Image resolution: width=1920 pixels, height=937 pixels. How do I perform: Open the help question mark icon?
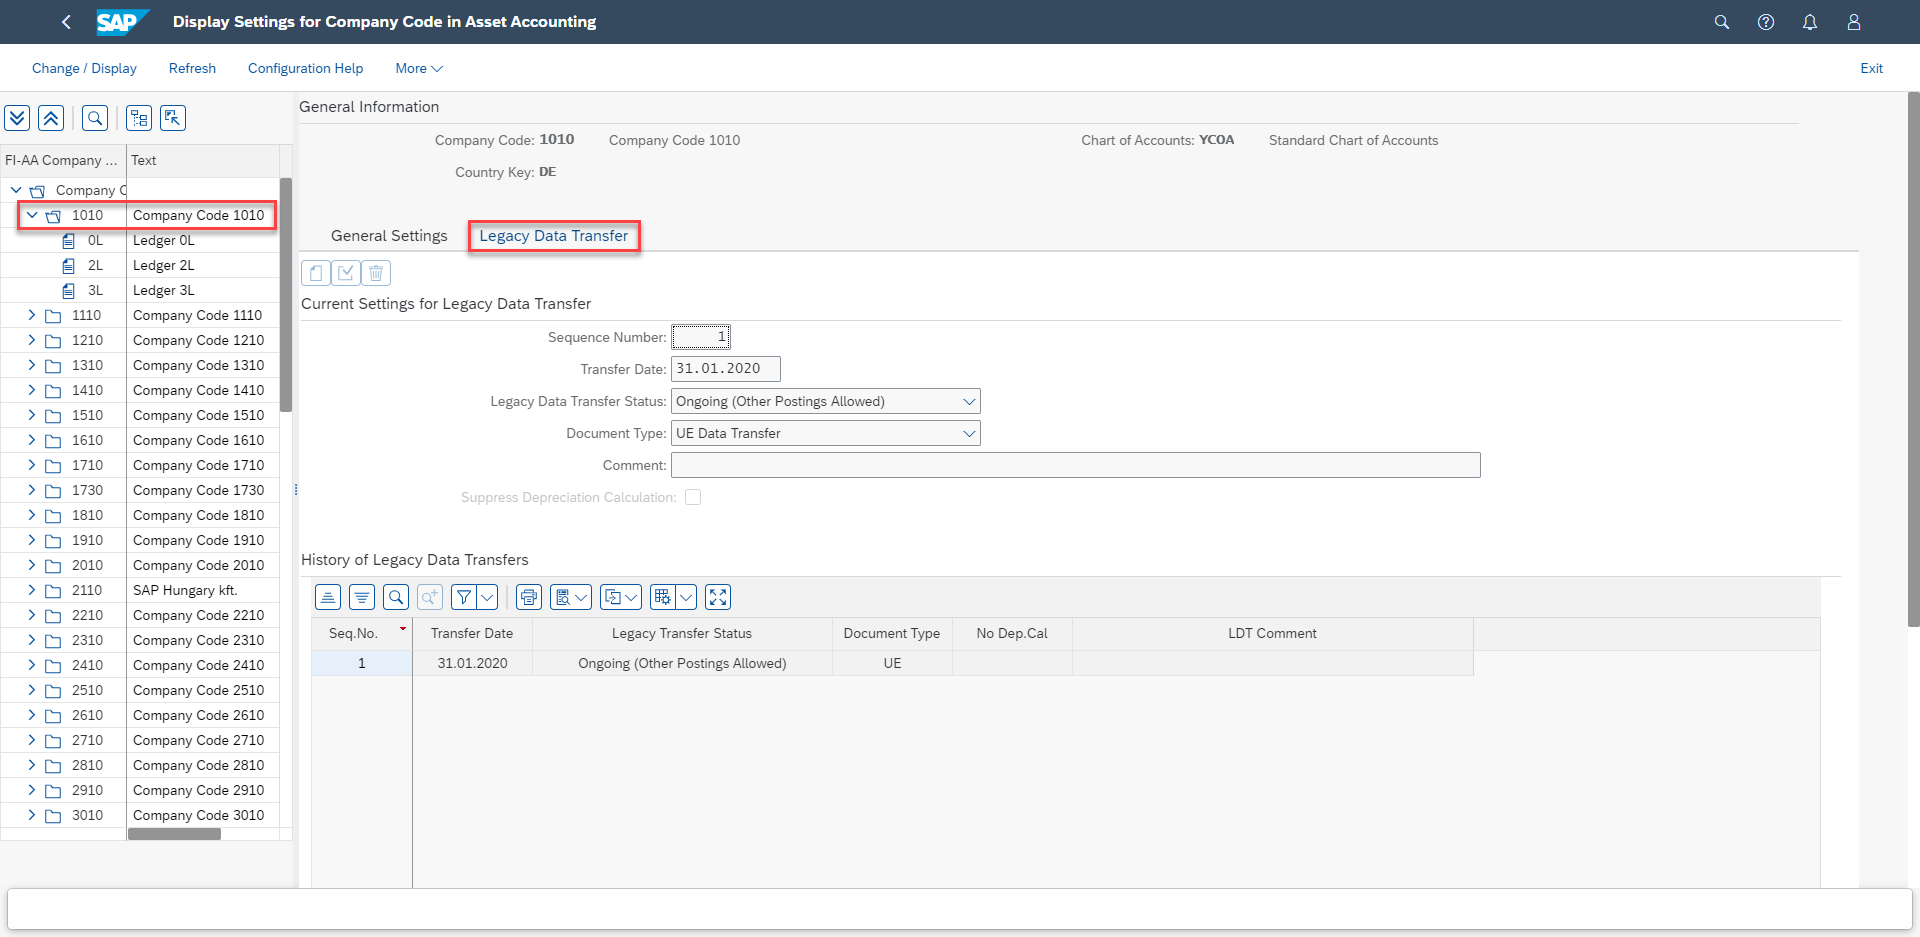click(x=1766, y=21)
